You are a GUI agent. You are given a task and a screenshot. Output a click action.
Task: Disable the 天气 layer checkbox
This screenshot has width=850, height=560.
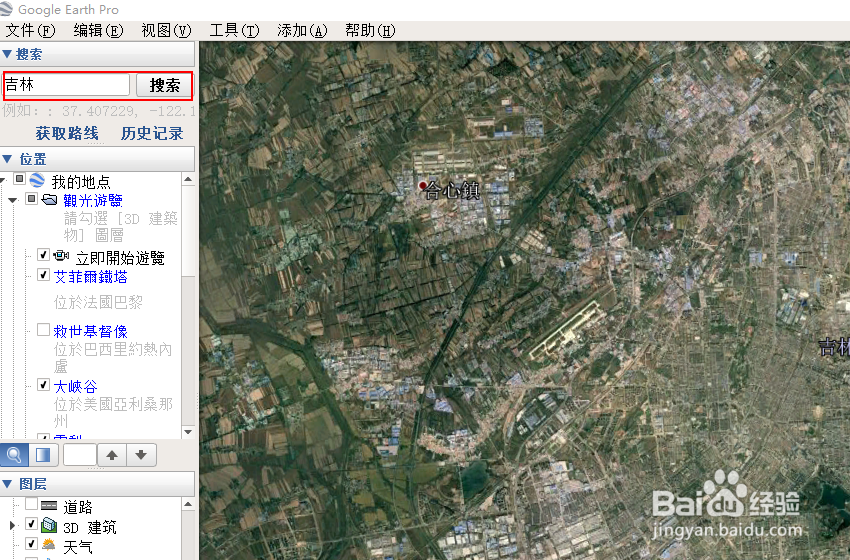(31, 544)
